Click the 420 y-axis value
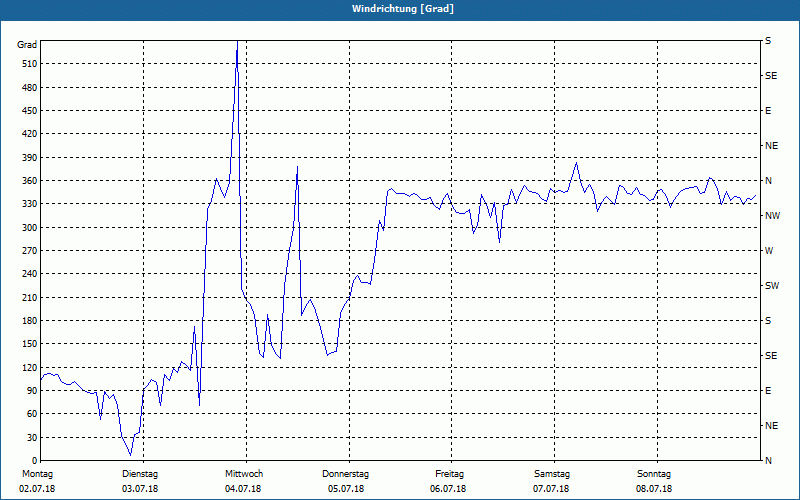 [x=30, y=134]
